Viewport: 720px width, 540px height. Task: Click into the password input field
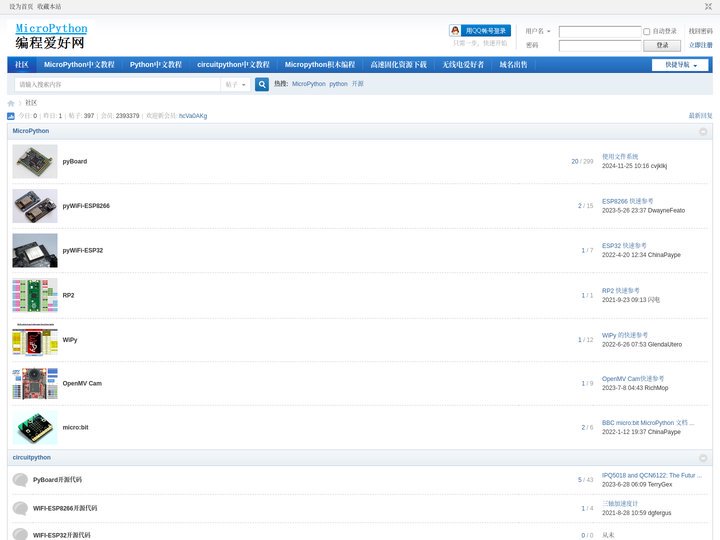click(x=600, y=45)
